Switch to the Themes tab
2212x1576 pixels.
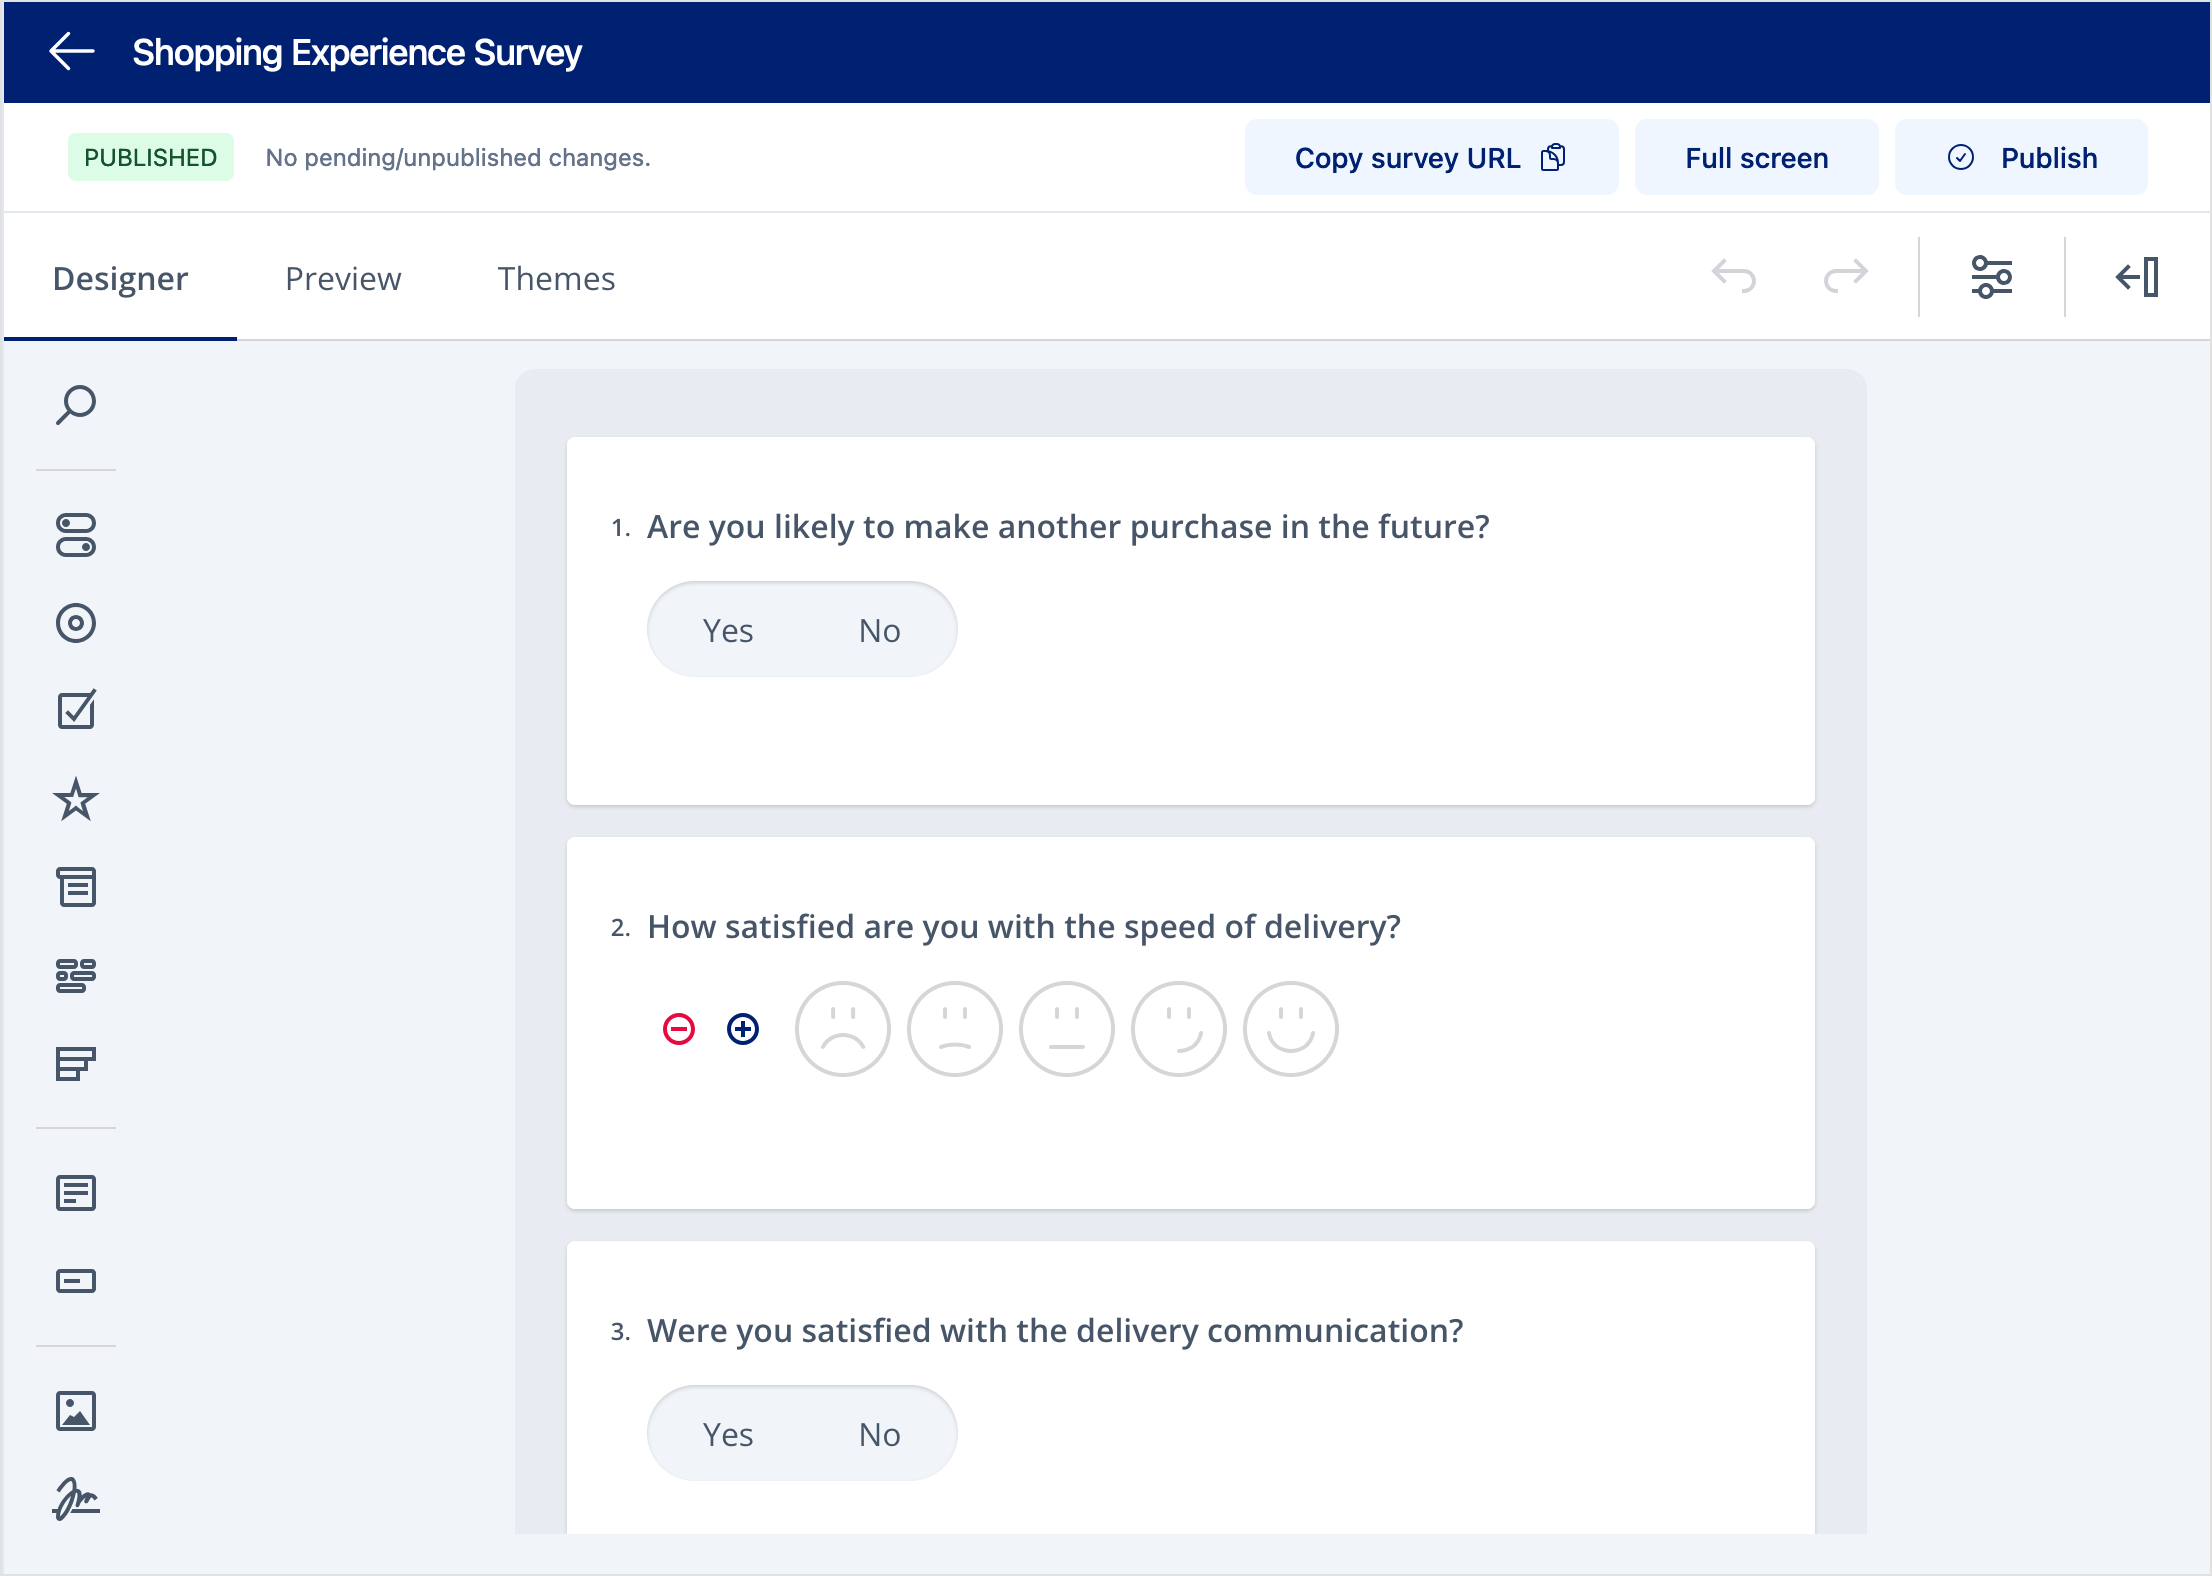556,278
